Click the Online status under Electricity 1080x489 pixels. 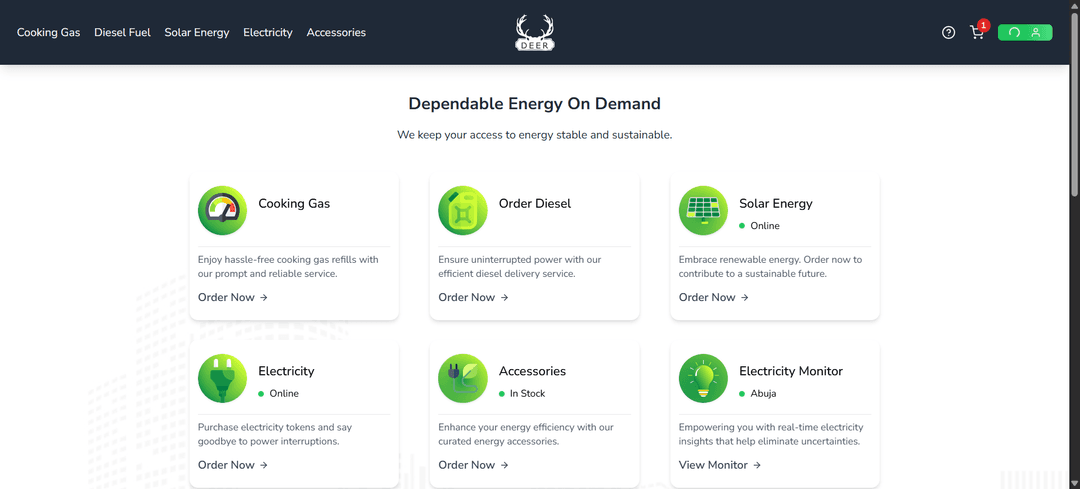pyautogui.click(x=279, y=393)
